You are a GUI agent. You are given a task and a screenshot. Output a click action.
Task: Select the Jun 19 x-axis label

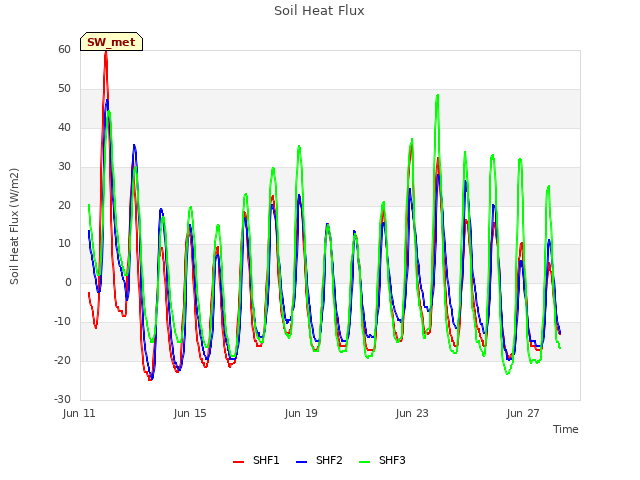tap(301, 413)
